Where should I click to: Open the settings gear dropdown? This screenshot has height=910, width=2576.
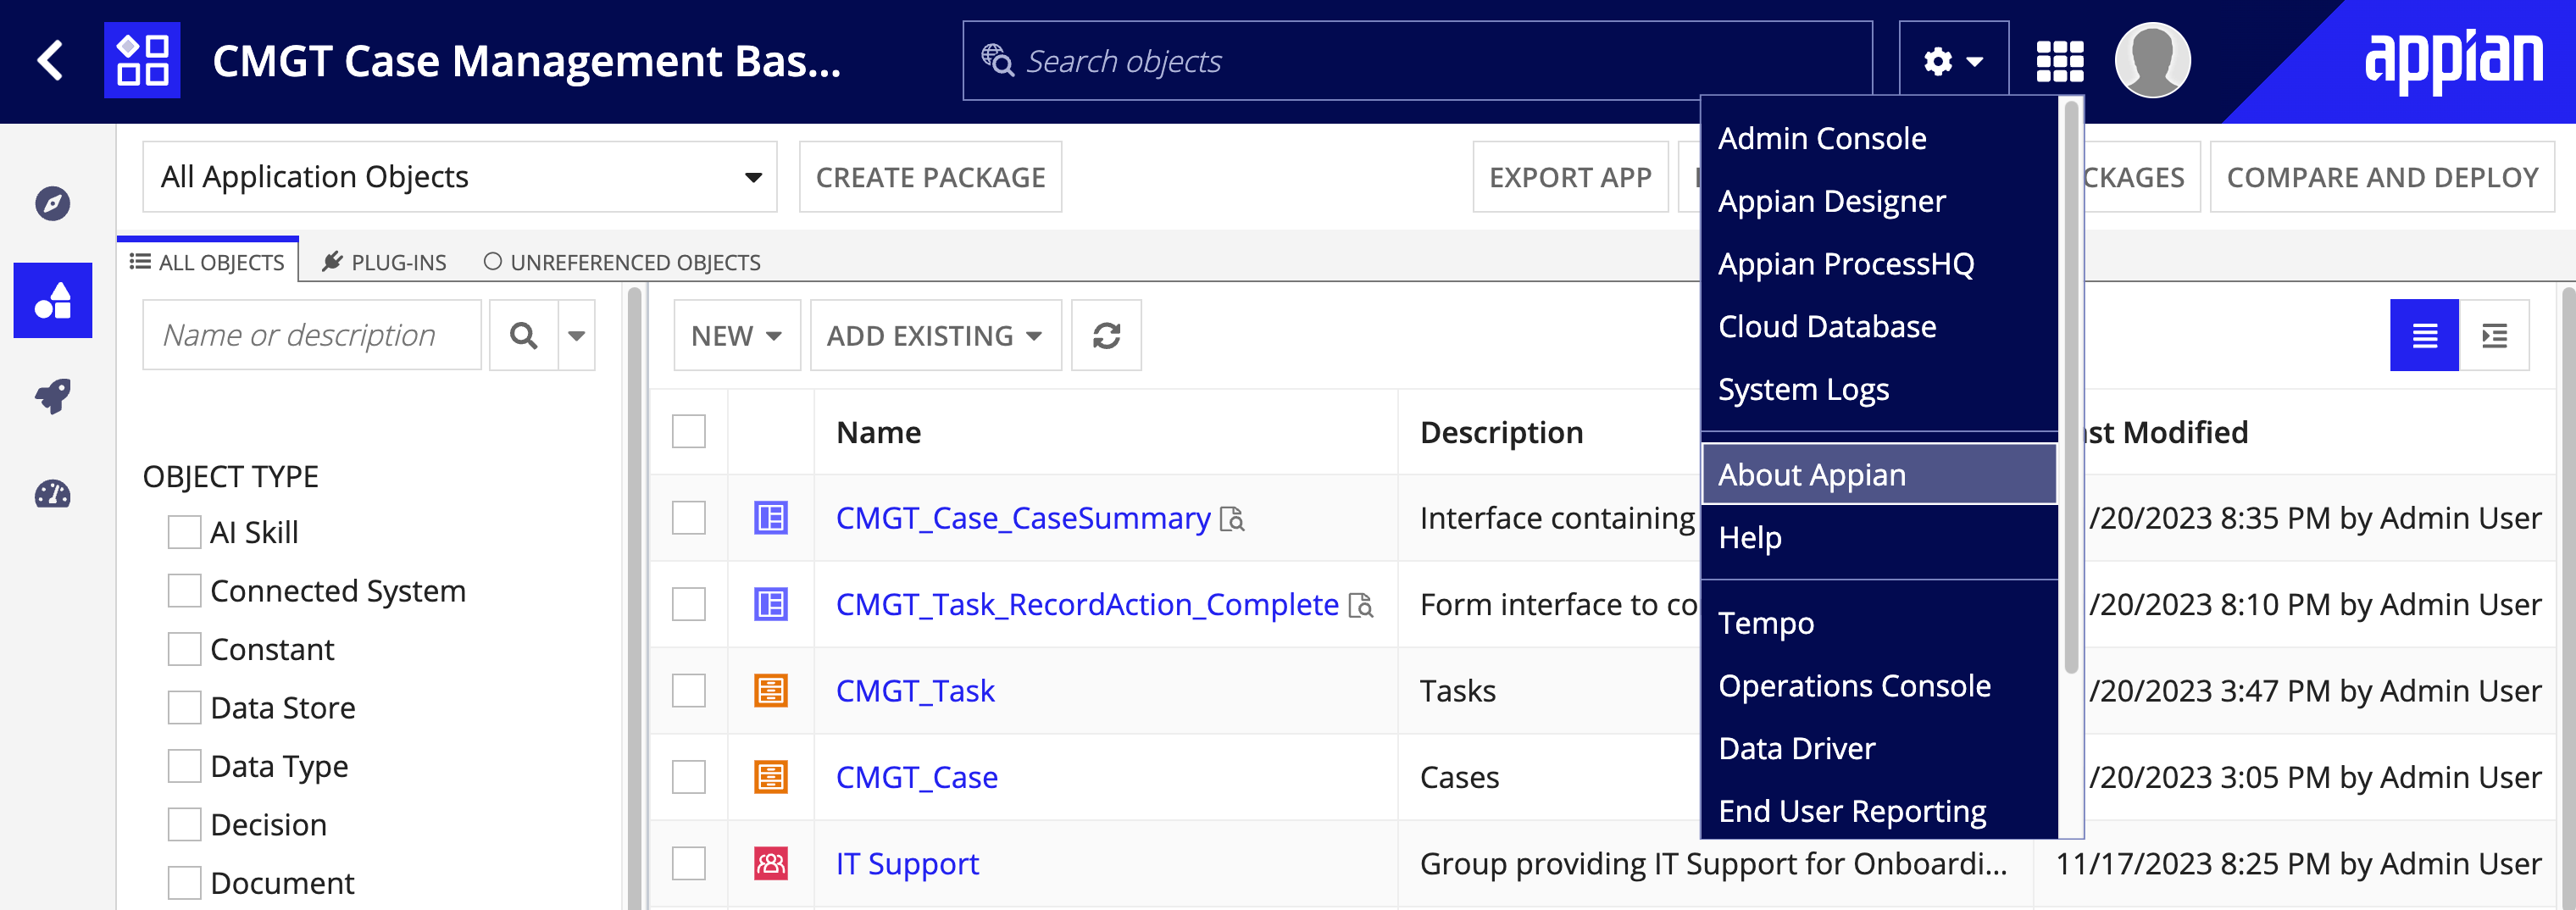click(1953, 60)
